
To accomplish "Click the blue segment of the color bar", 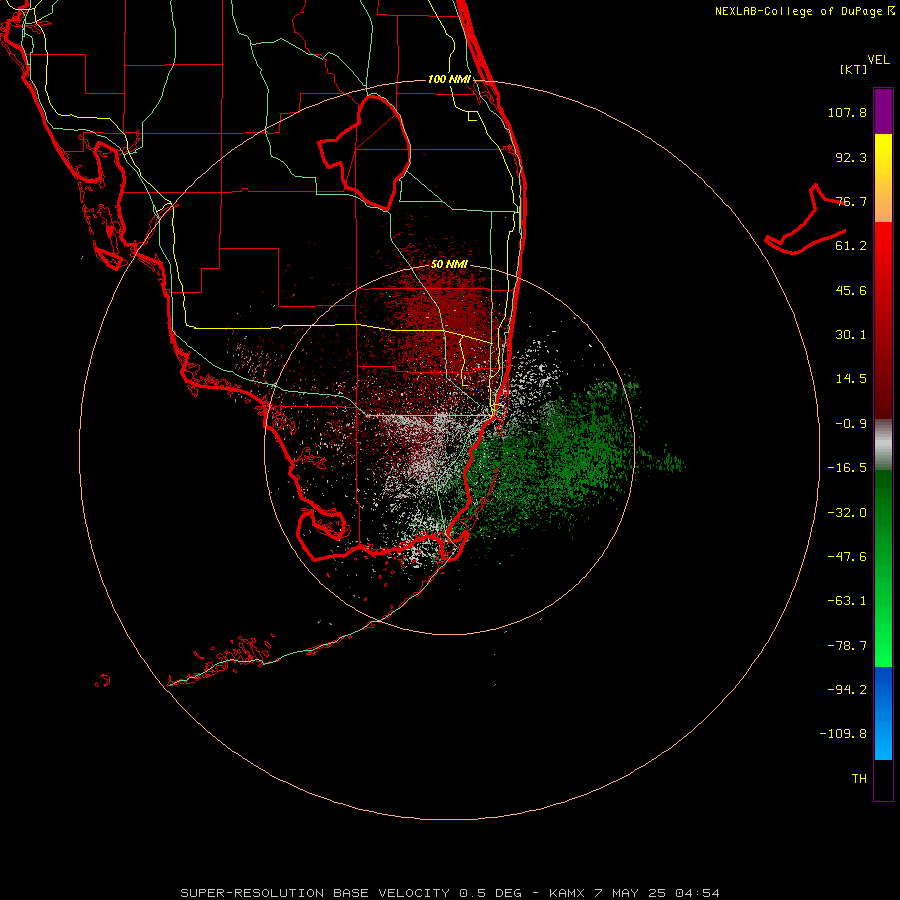I will click(883, 713).
